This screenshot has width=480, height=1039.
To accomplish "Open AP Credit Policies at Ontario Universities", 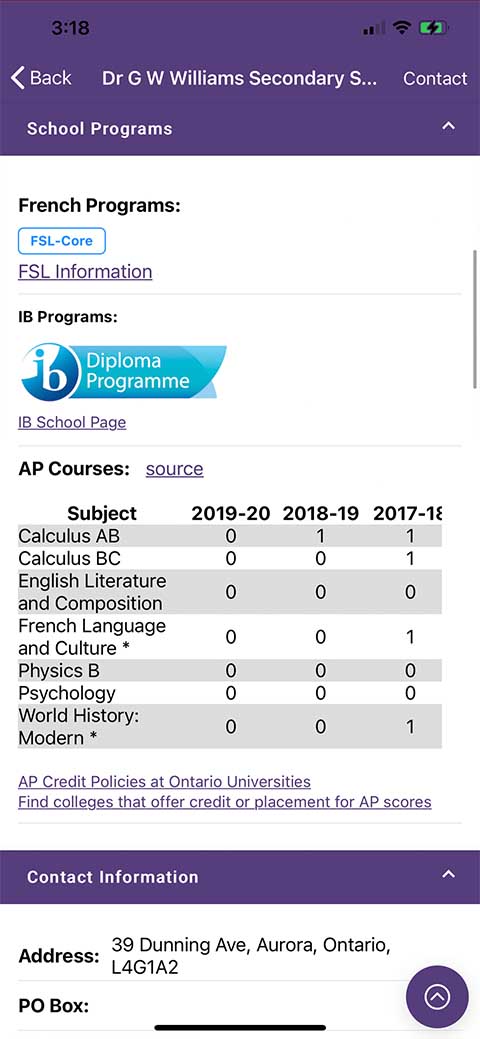I will point(164,781).
